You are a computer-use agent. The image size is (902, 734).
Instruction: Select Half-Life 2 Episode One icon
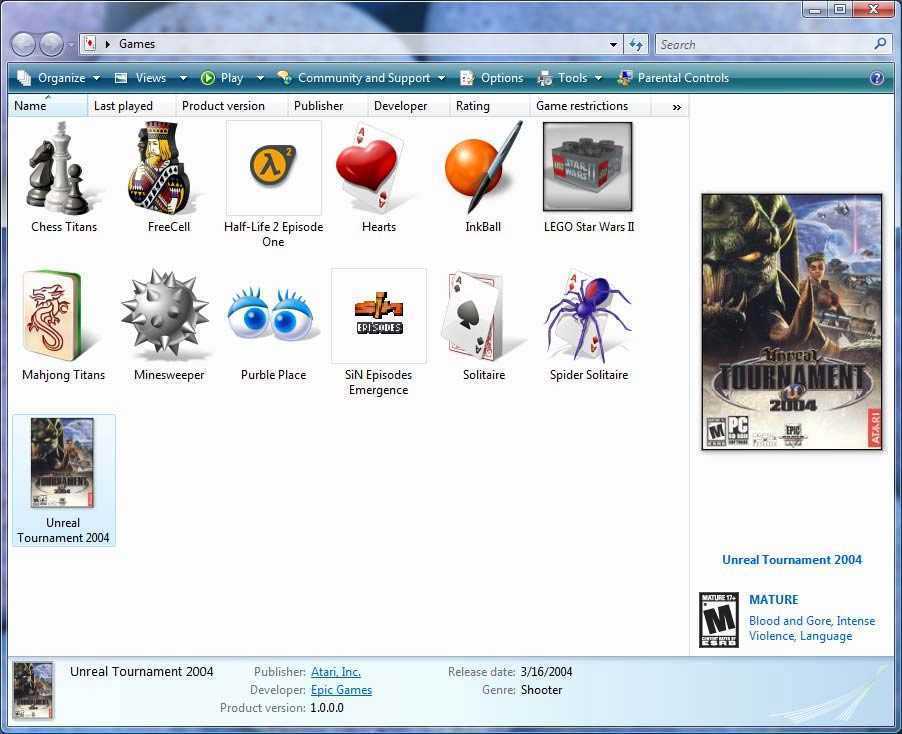(x=273, y=167)
